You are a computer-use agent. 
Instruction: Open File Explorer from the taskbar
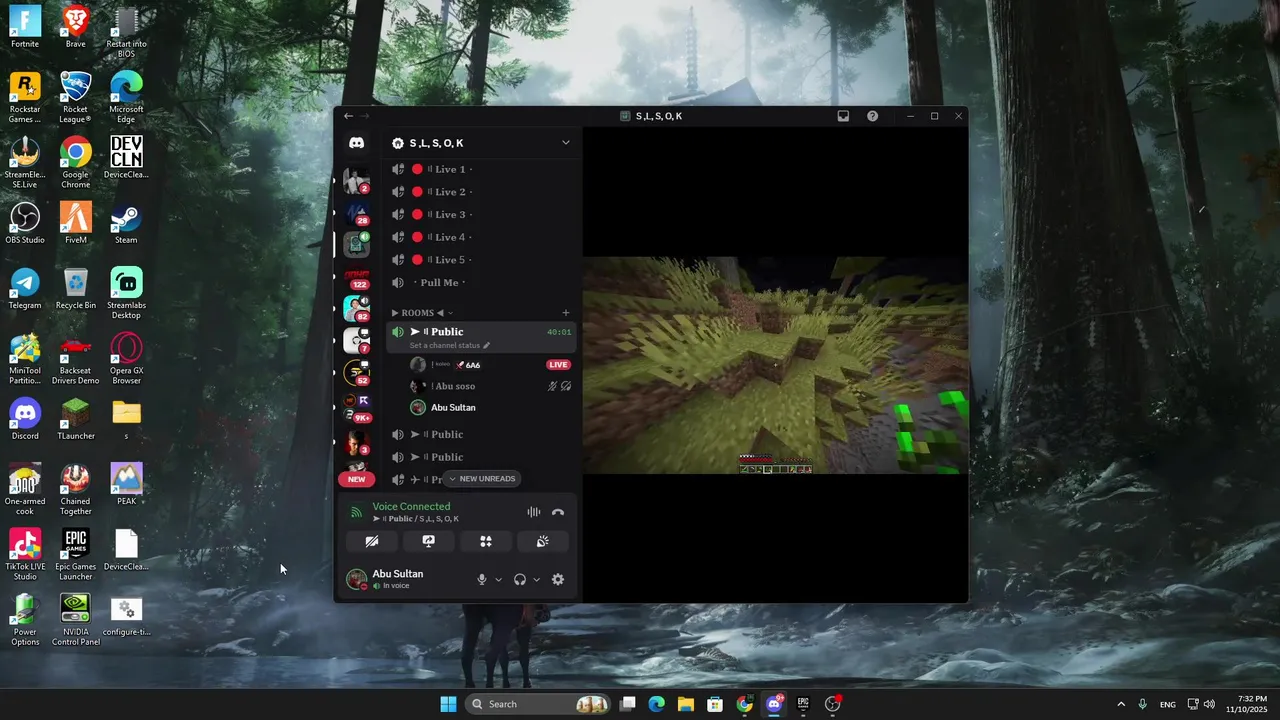[x=686, y=704]
